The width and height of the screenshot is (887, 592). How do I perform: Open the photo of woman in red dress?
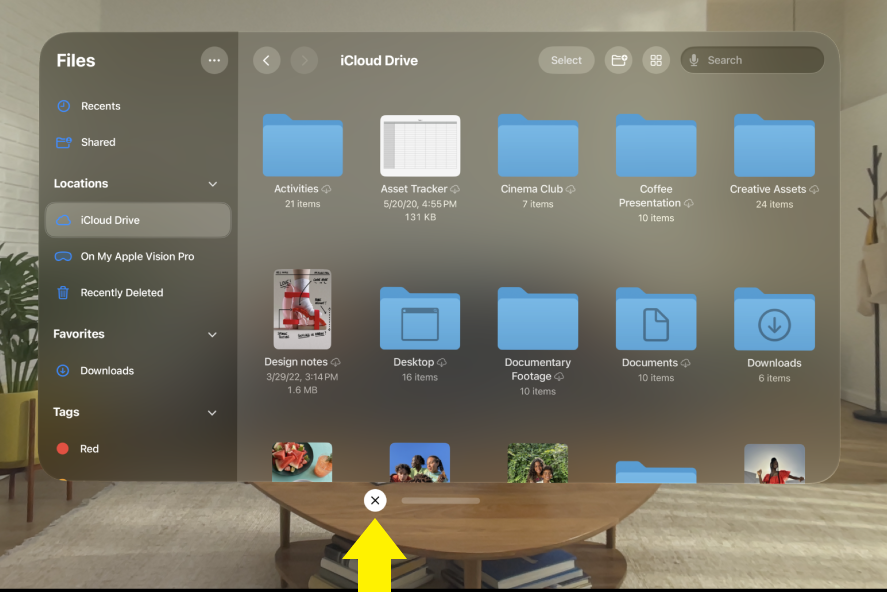(774, 463)
